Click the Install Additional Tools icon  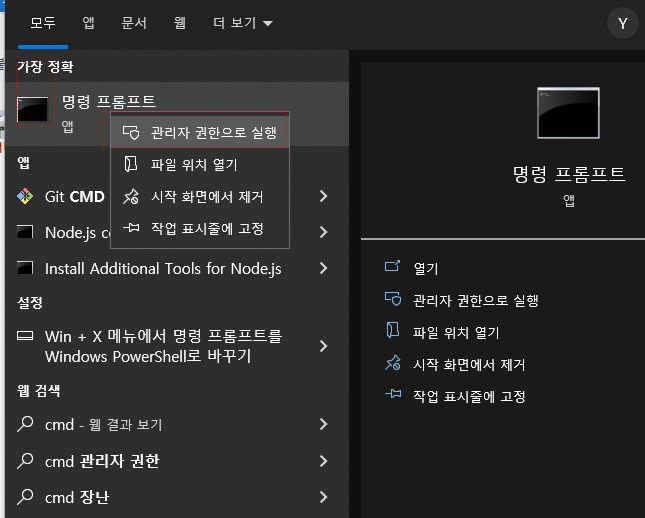(x=25, y=268)
